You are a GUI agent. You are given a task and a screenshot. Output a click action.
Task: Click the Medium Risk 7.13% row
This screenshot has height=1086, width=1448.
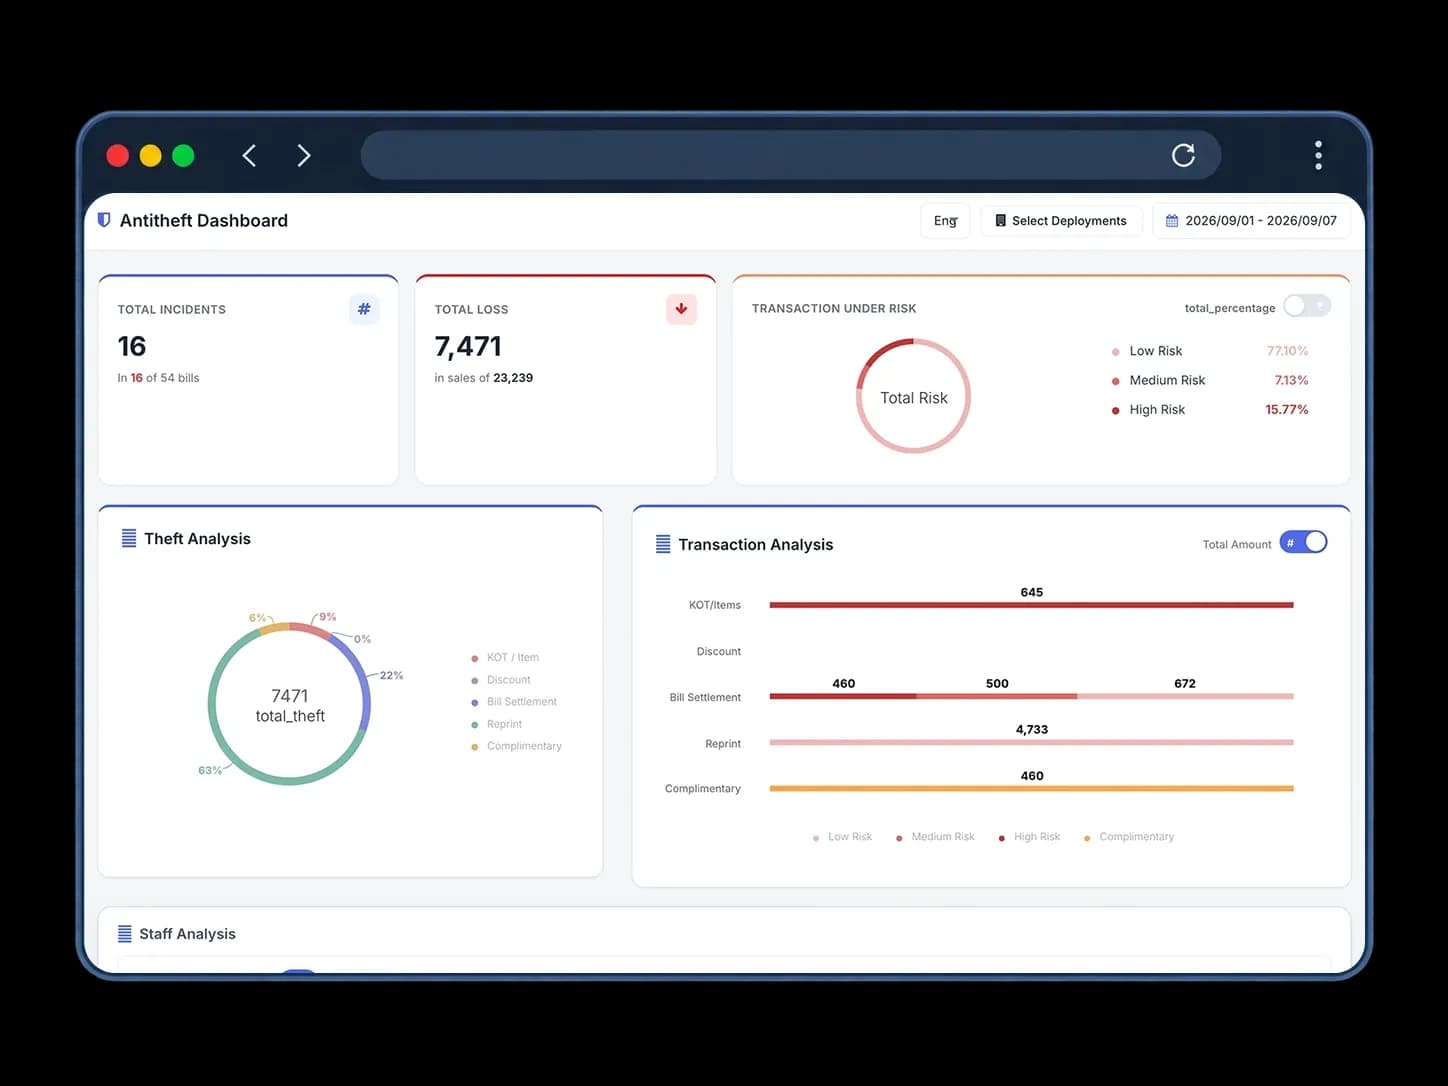[1210, 380]
